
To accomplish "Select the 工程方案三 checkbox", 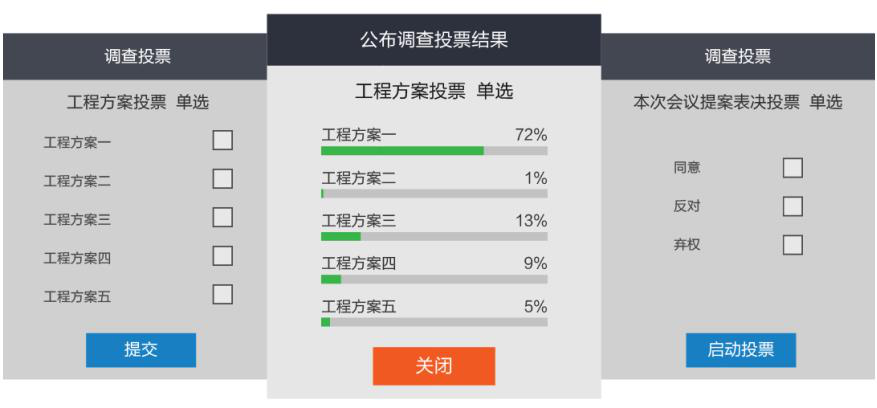I will (223, 217).
